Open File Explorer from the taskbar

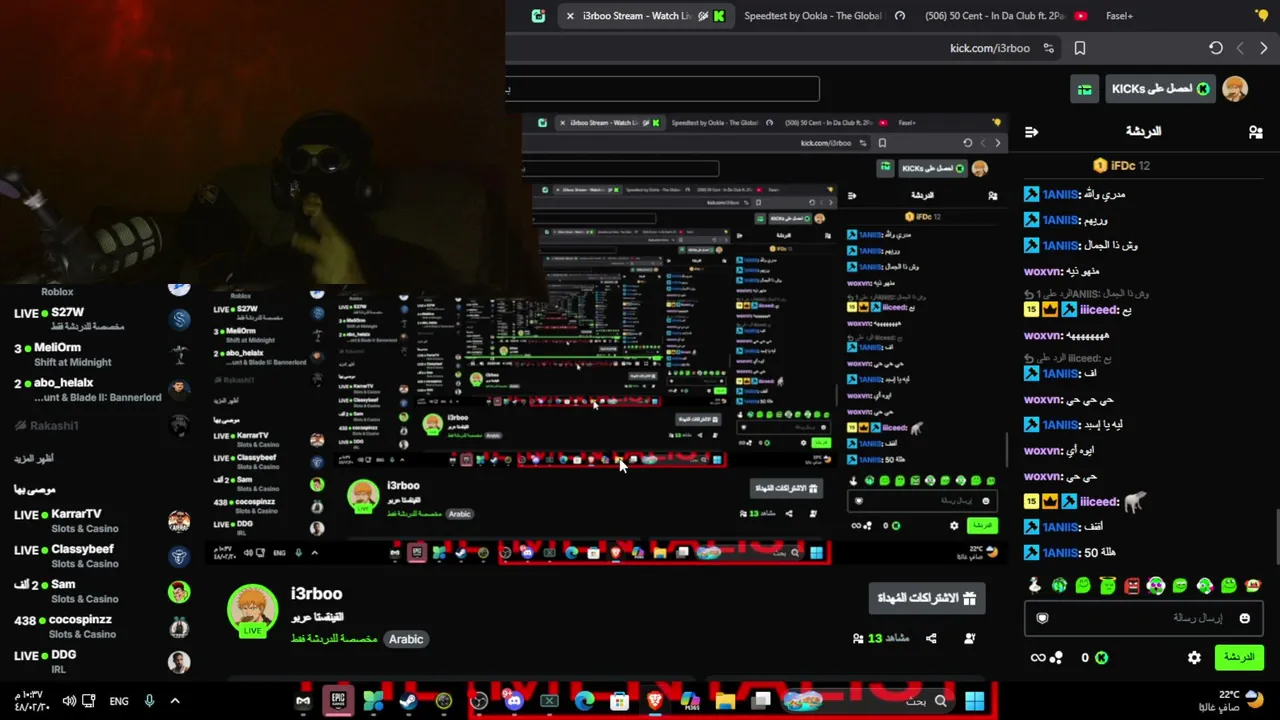coord(725,701)
